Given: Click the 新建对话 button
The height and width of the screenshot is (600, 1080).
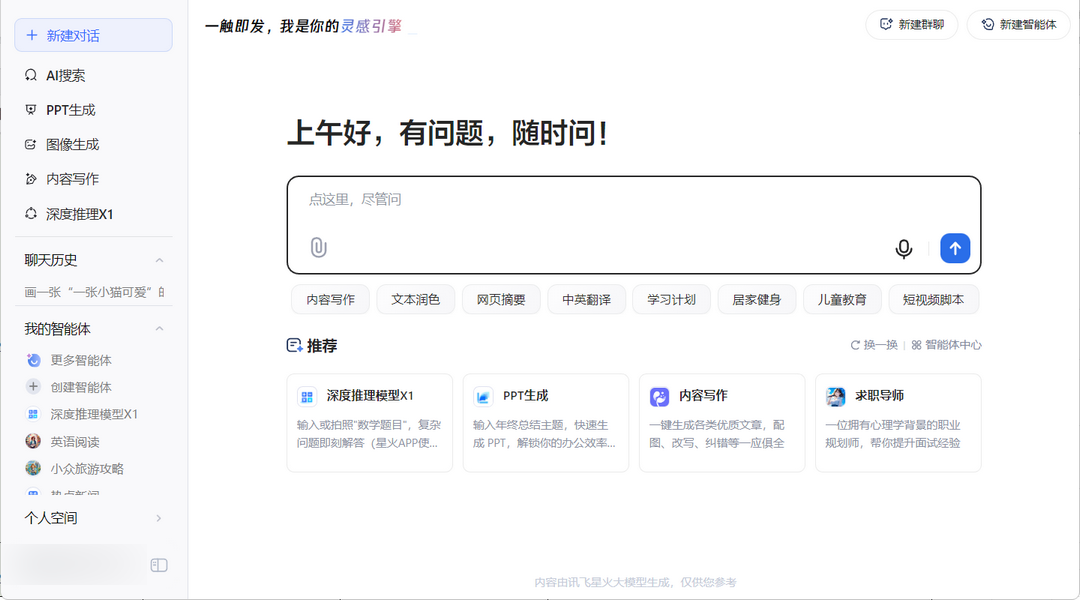Looking at the screenshot, I should tap(93, 35).
